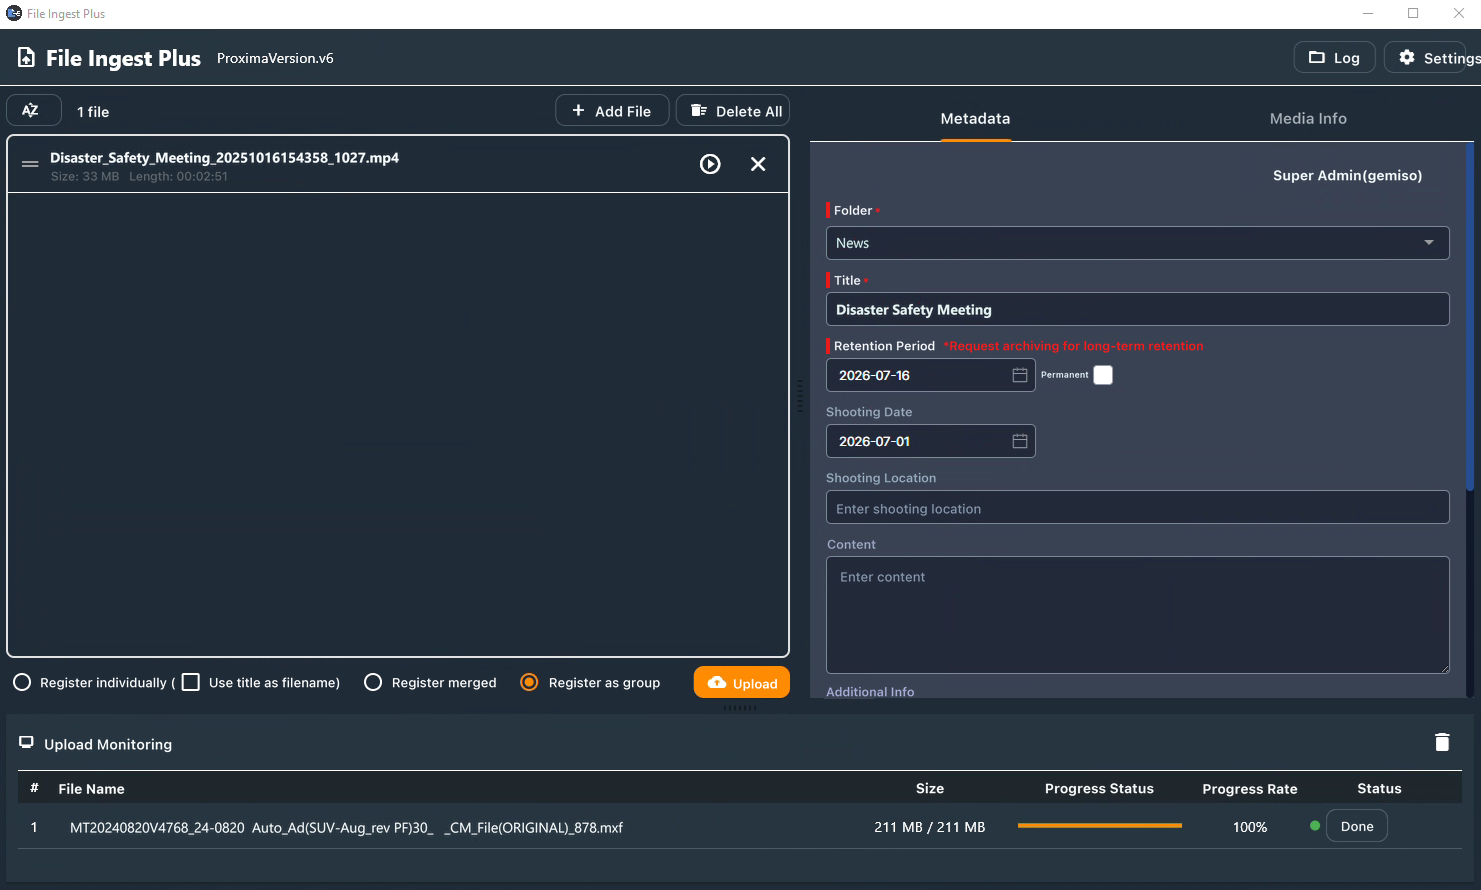Click the Upload Monitoring monitor icon
The image size is (1481, 890).
tap(27, 743)
